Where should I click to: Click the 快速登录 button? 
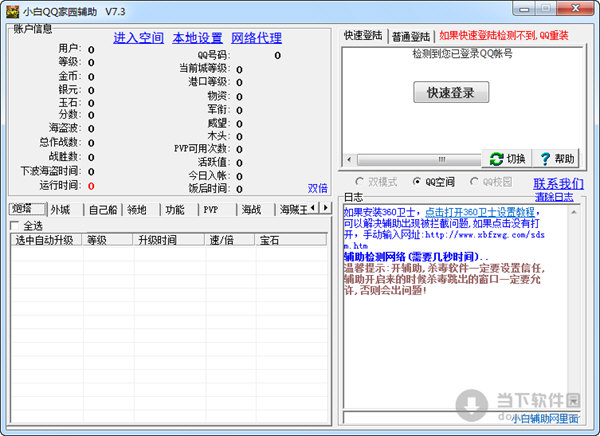coord(451,92)
